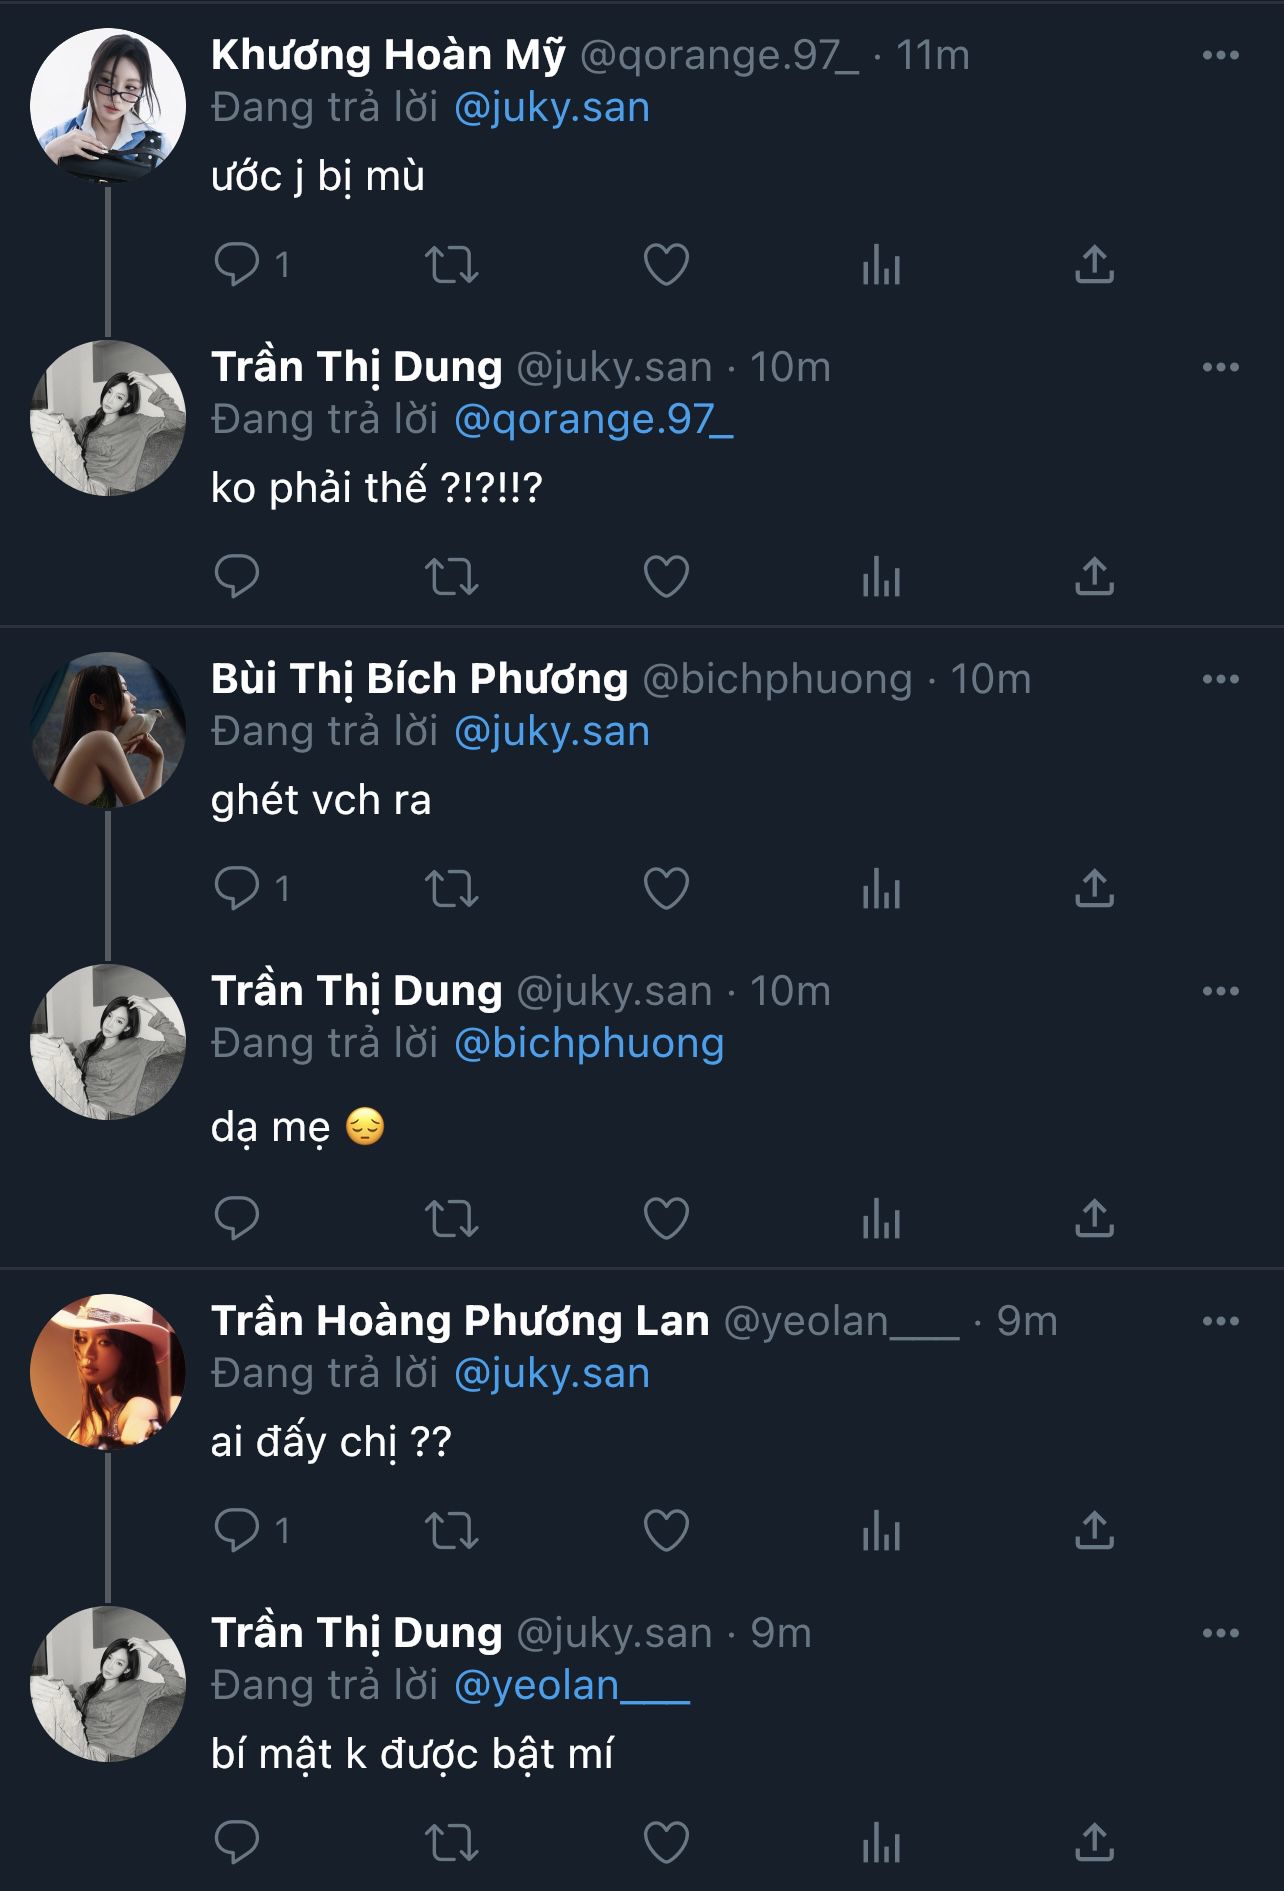The width and height of the screenshot is (1284, 1891).
Task: Open Khương Hoàn Mỹ's profile picture
Action: (x=108, y=106)
